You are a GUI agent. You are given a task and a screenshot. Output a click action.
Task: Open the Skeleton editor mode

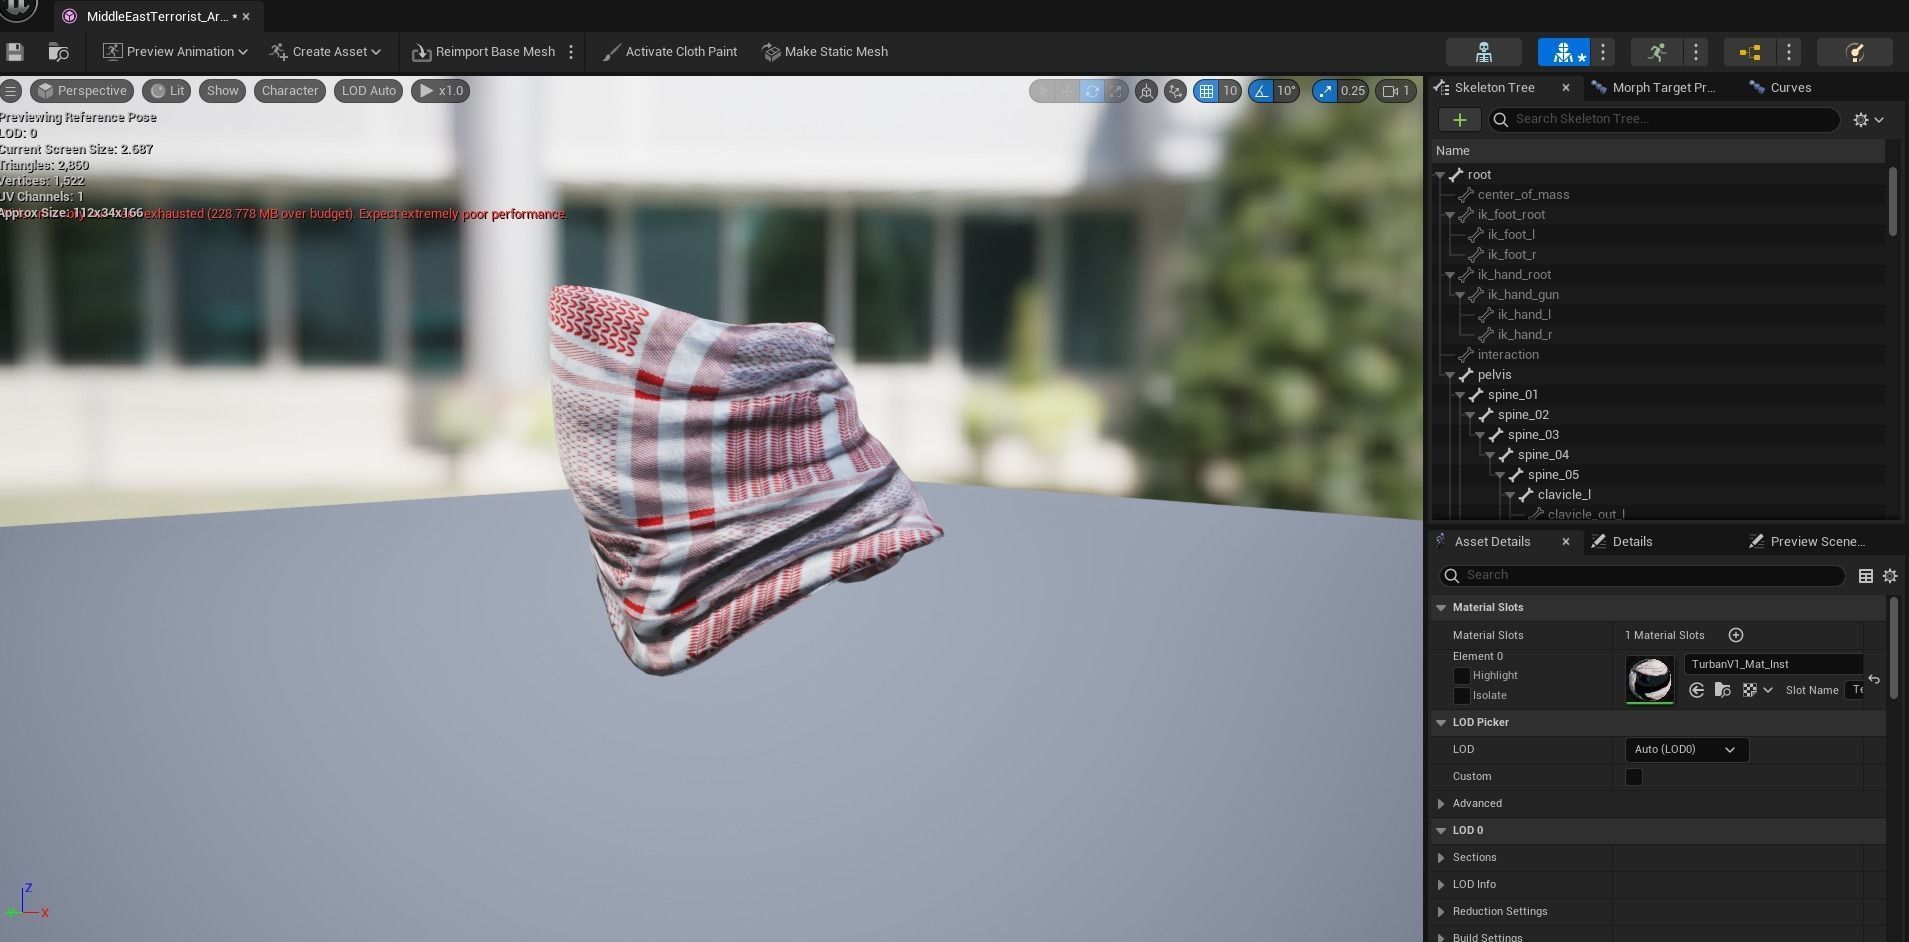[1483, 52]
